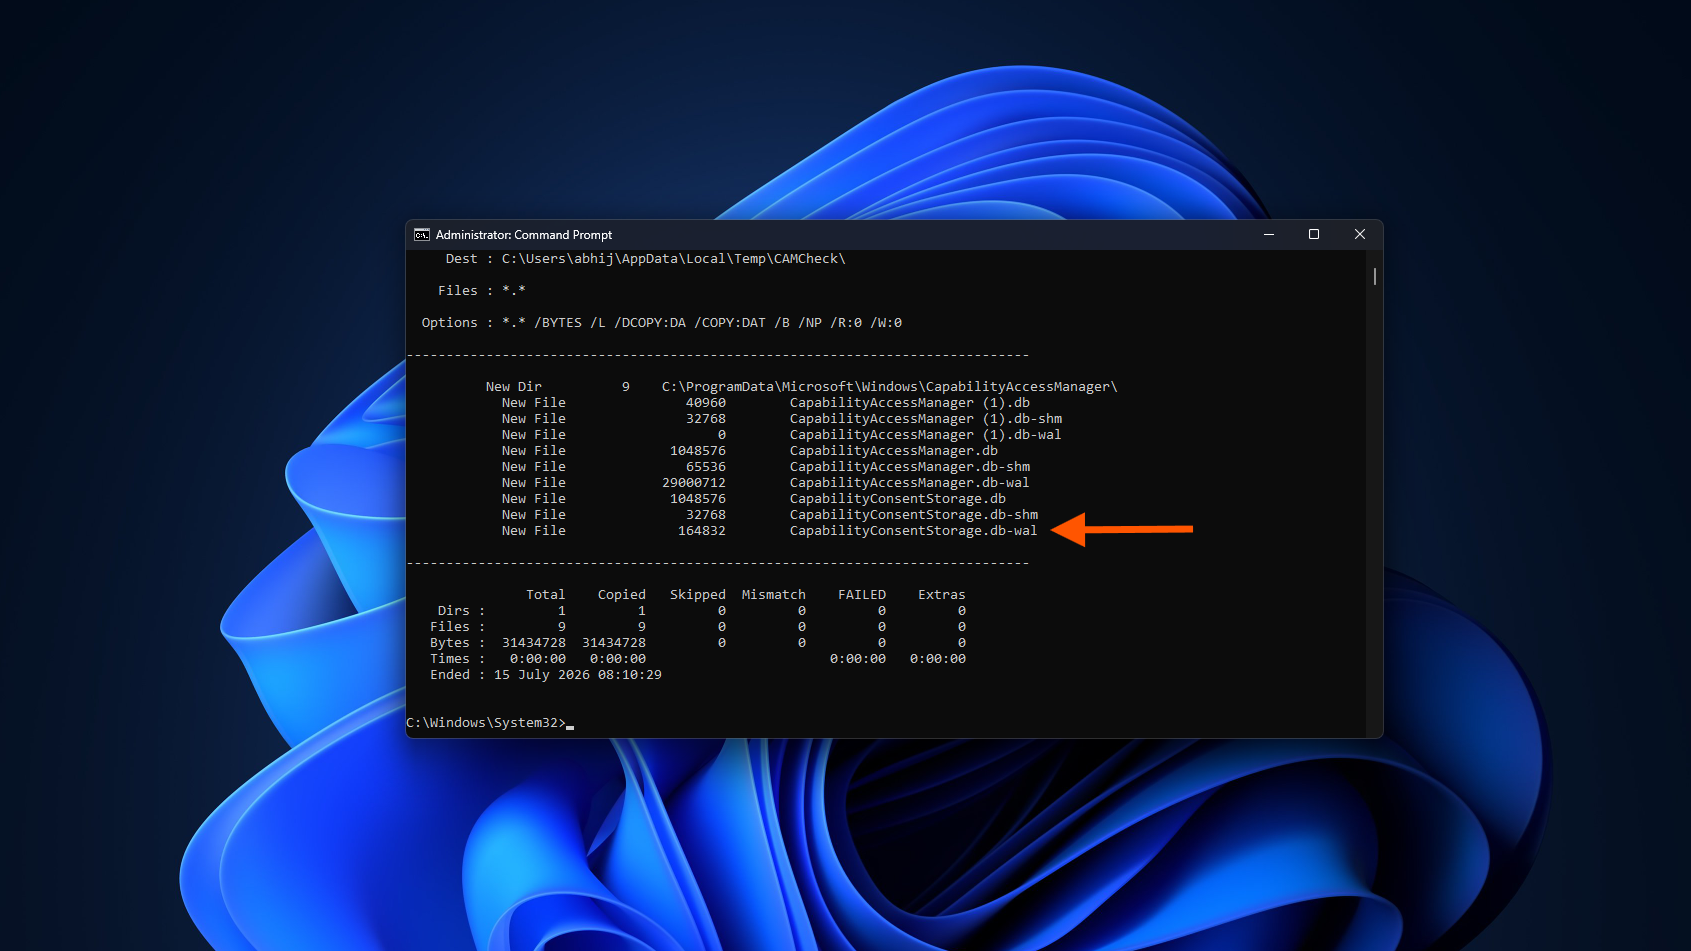Click file name CapabilityAccessManager (1).db
This screenshot has width=1691, height=951.
tap(910, 403)
